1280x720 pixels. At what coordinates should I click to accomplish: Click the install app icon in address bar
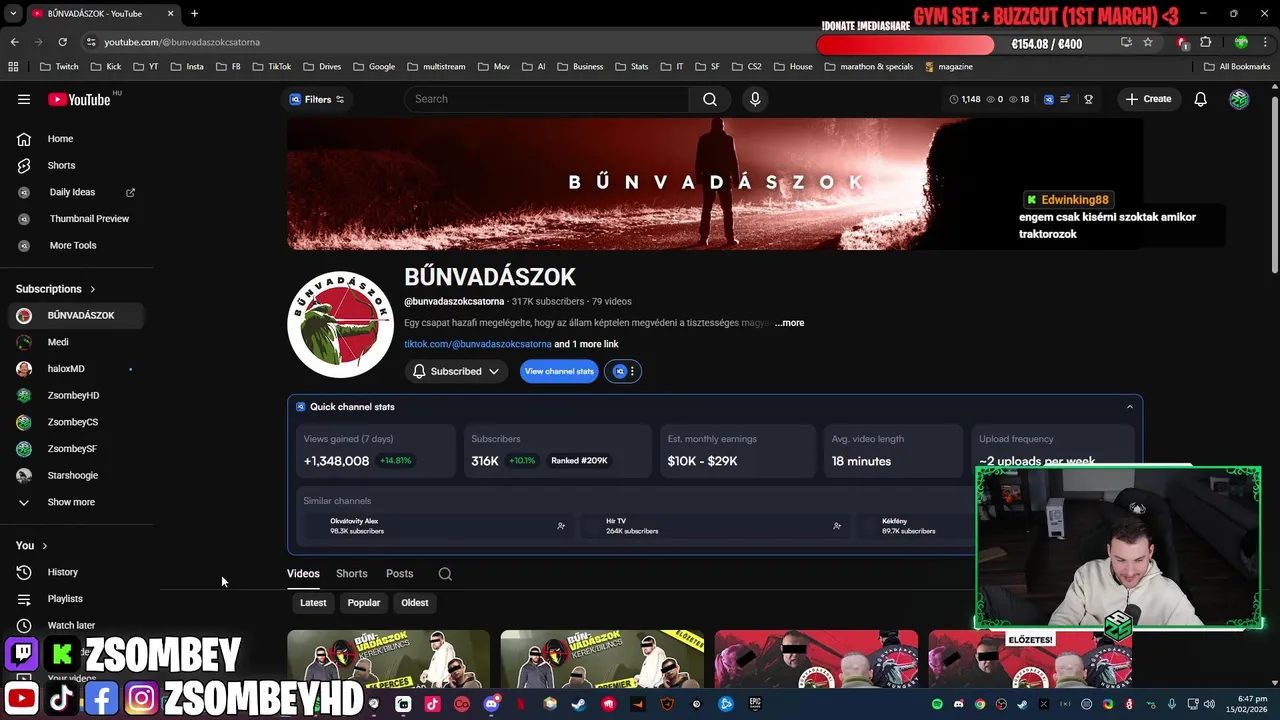(1126, 42)
